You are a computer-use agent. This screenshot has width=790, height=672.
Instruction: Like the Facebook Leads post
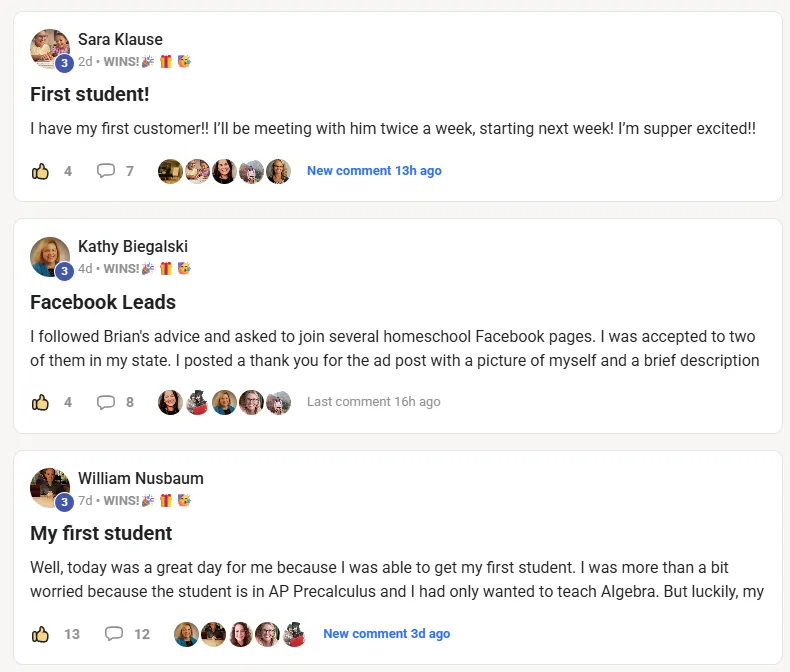tap(41, 402)
